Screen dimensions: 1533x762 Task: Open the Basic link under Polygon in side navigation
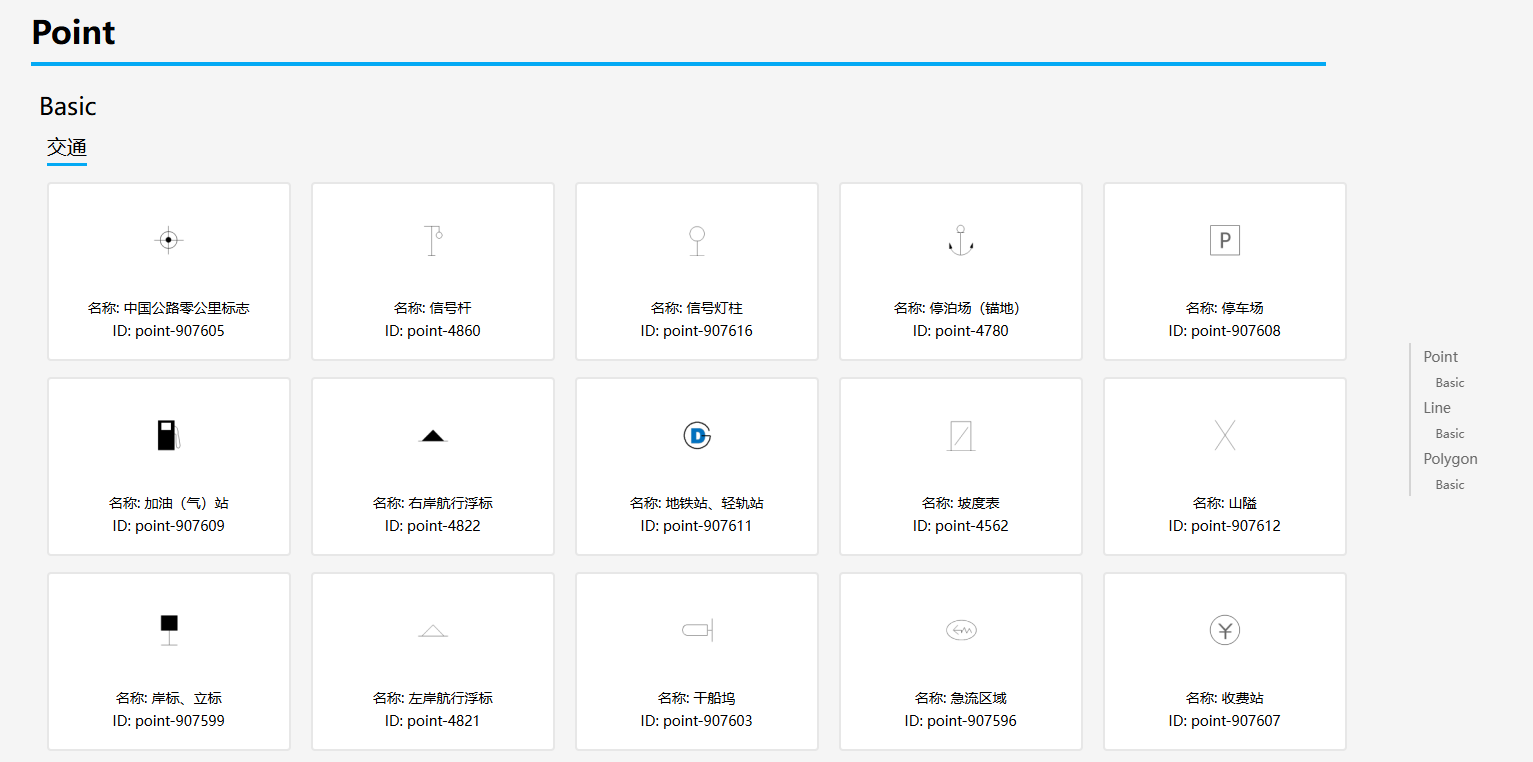[1450, 485]
